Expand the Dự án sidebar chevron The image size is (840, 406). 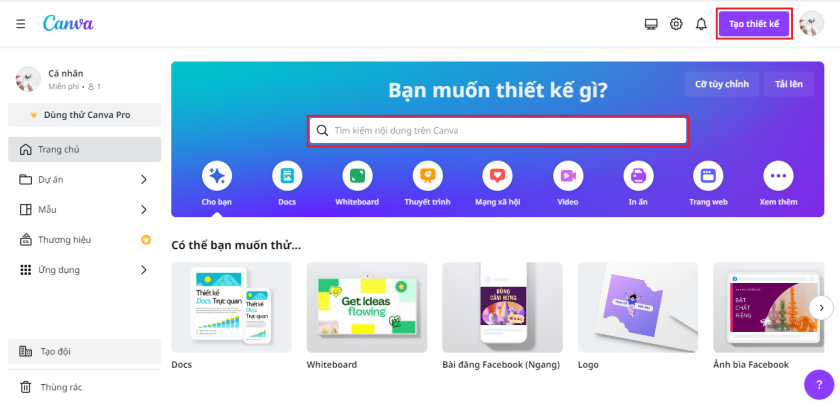click(144, 179)
